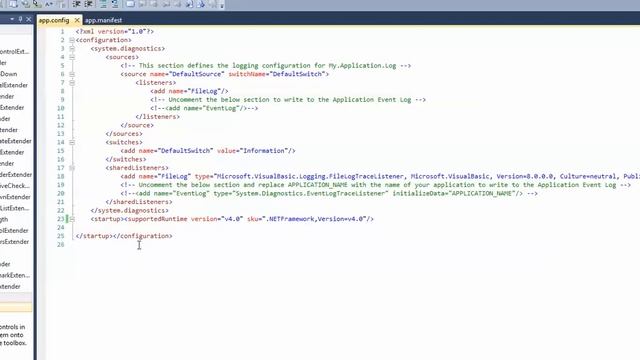Clear all bookmarks using the last toolbar icon
Screen dimensions: 640x360
tap(213, 4)
